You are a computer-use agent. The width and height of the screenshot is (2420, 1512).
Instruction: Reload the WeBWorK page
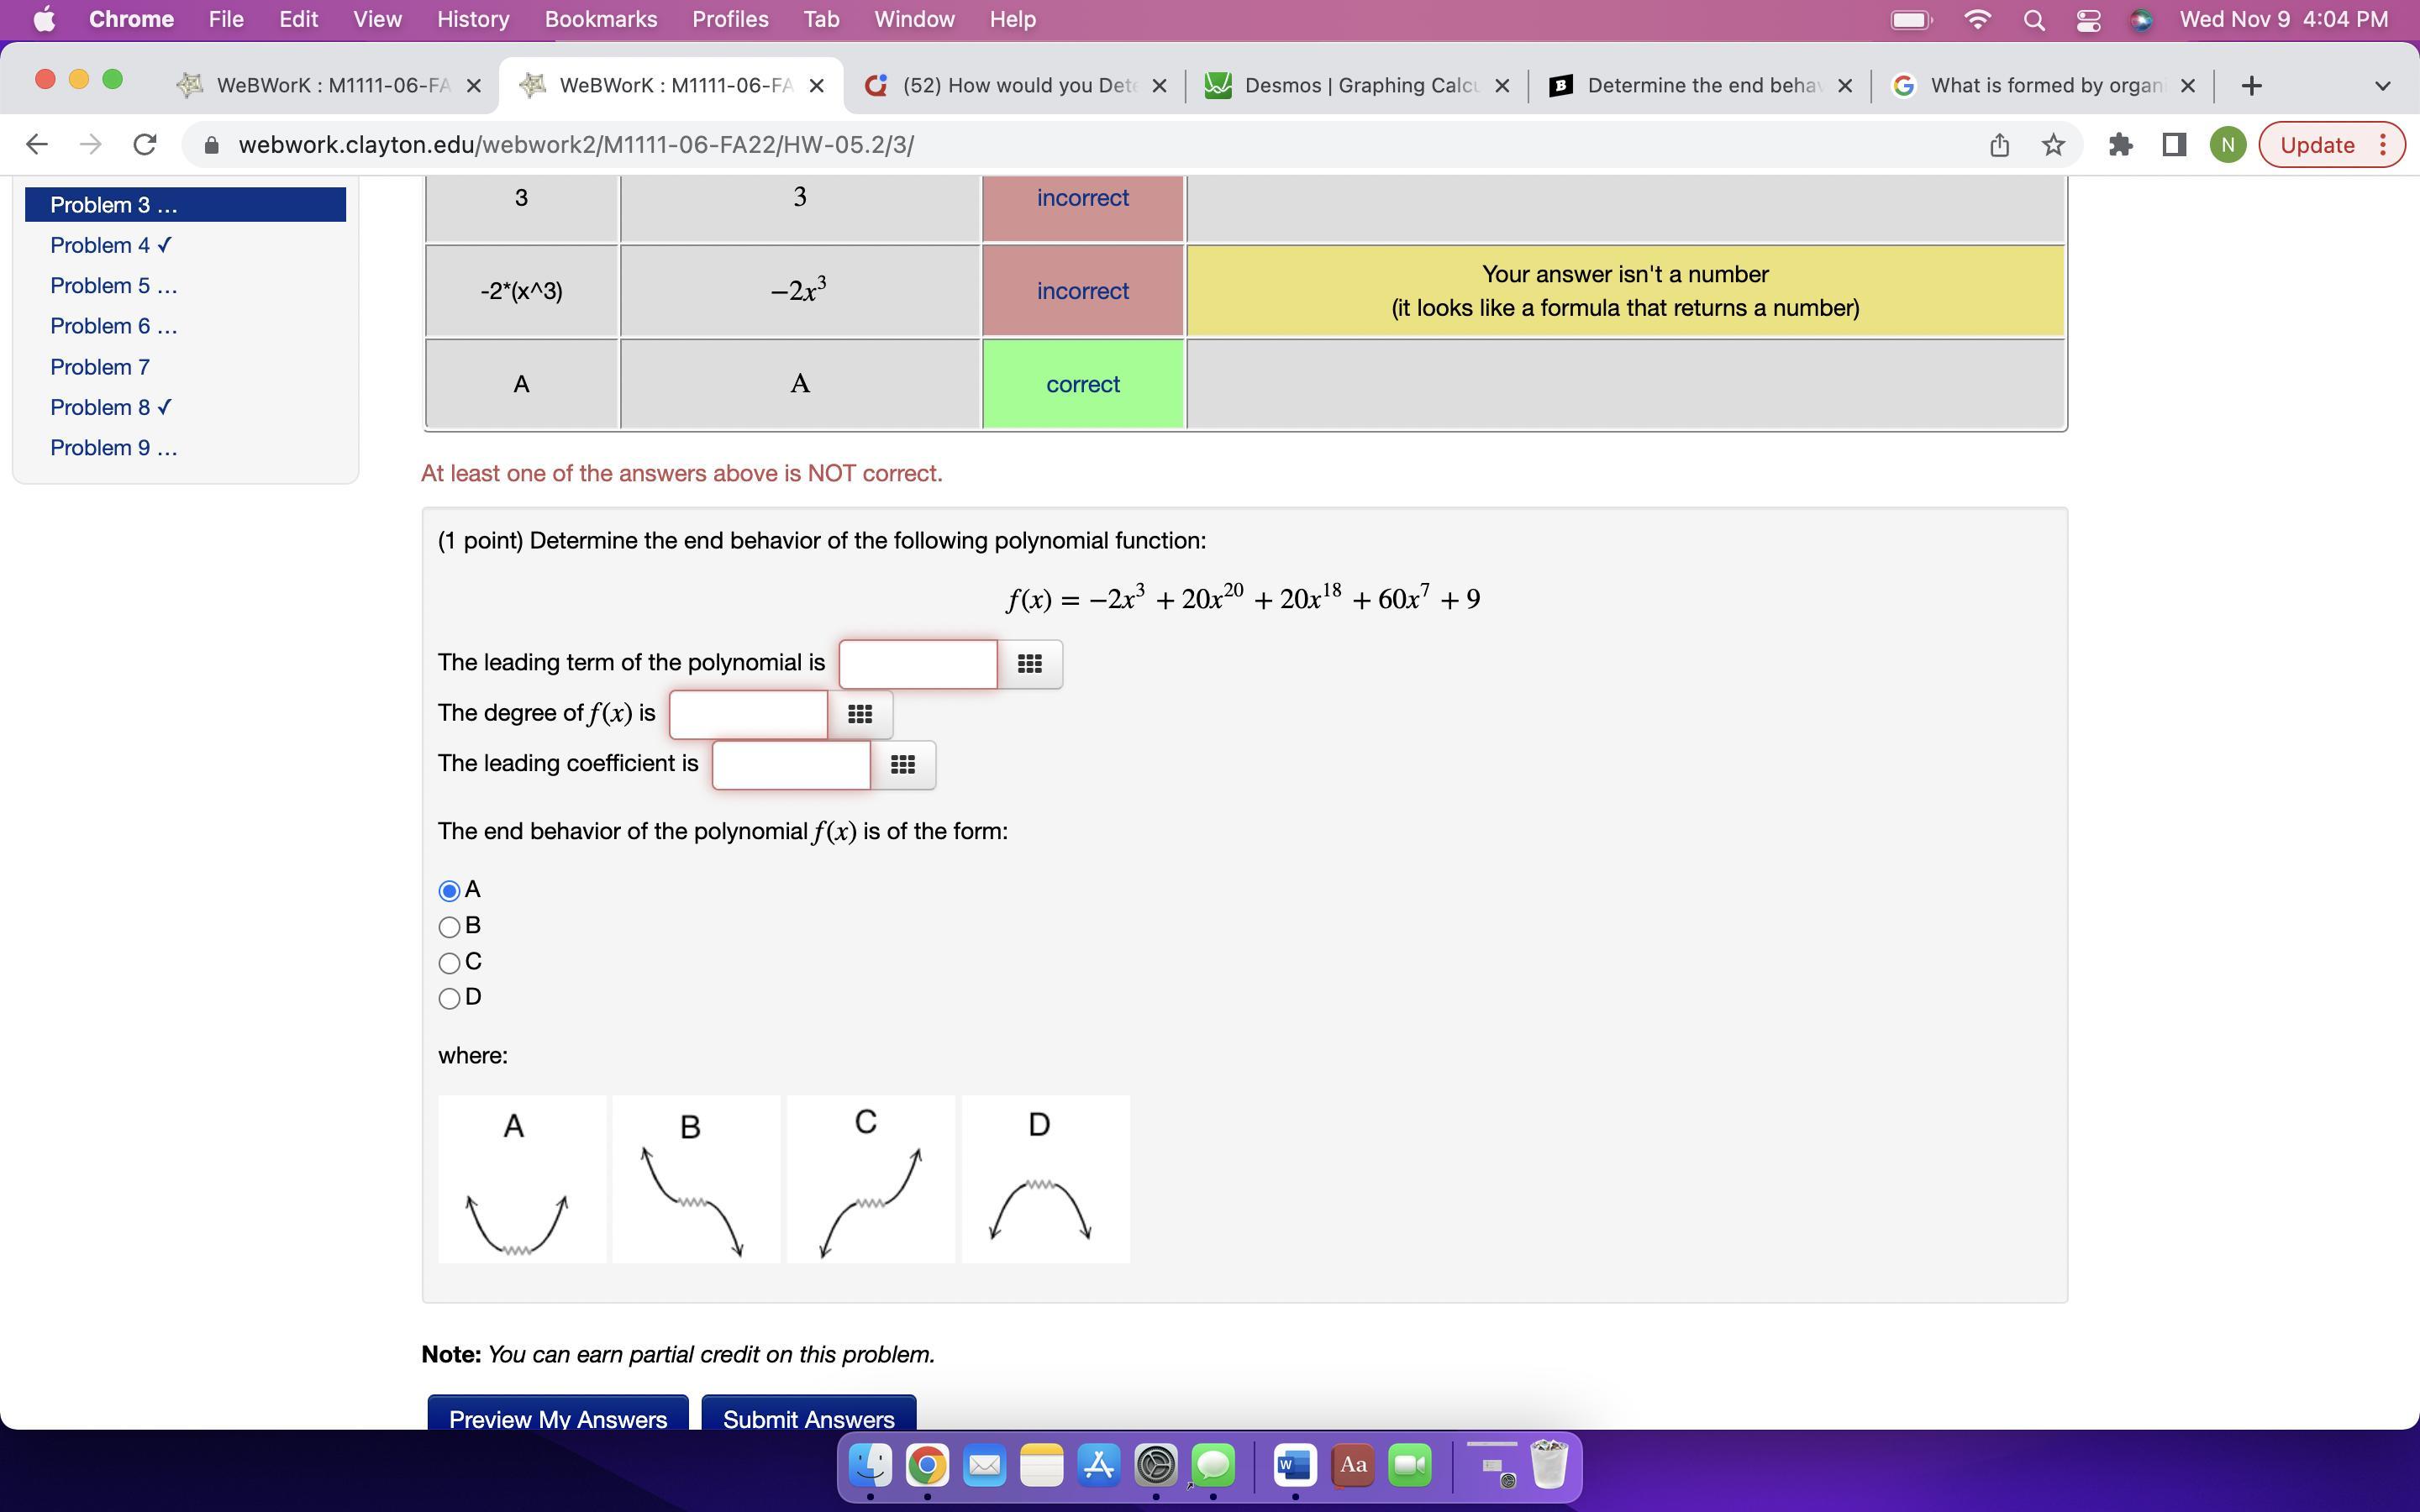click(145, 145)
